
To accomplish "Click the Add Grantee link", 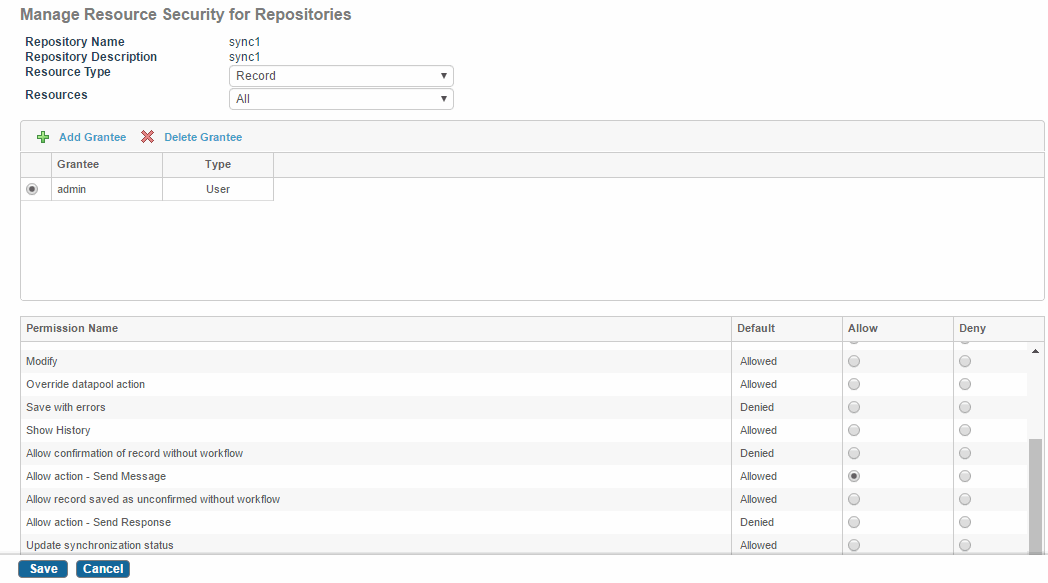I will tap(92, 137).
